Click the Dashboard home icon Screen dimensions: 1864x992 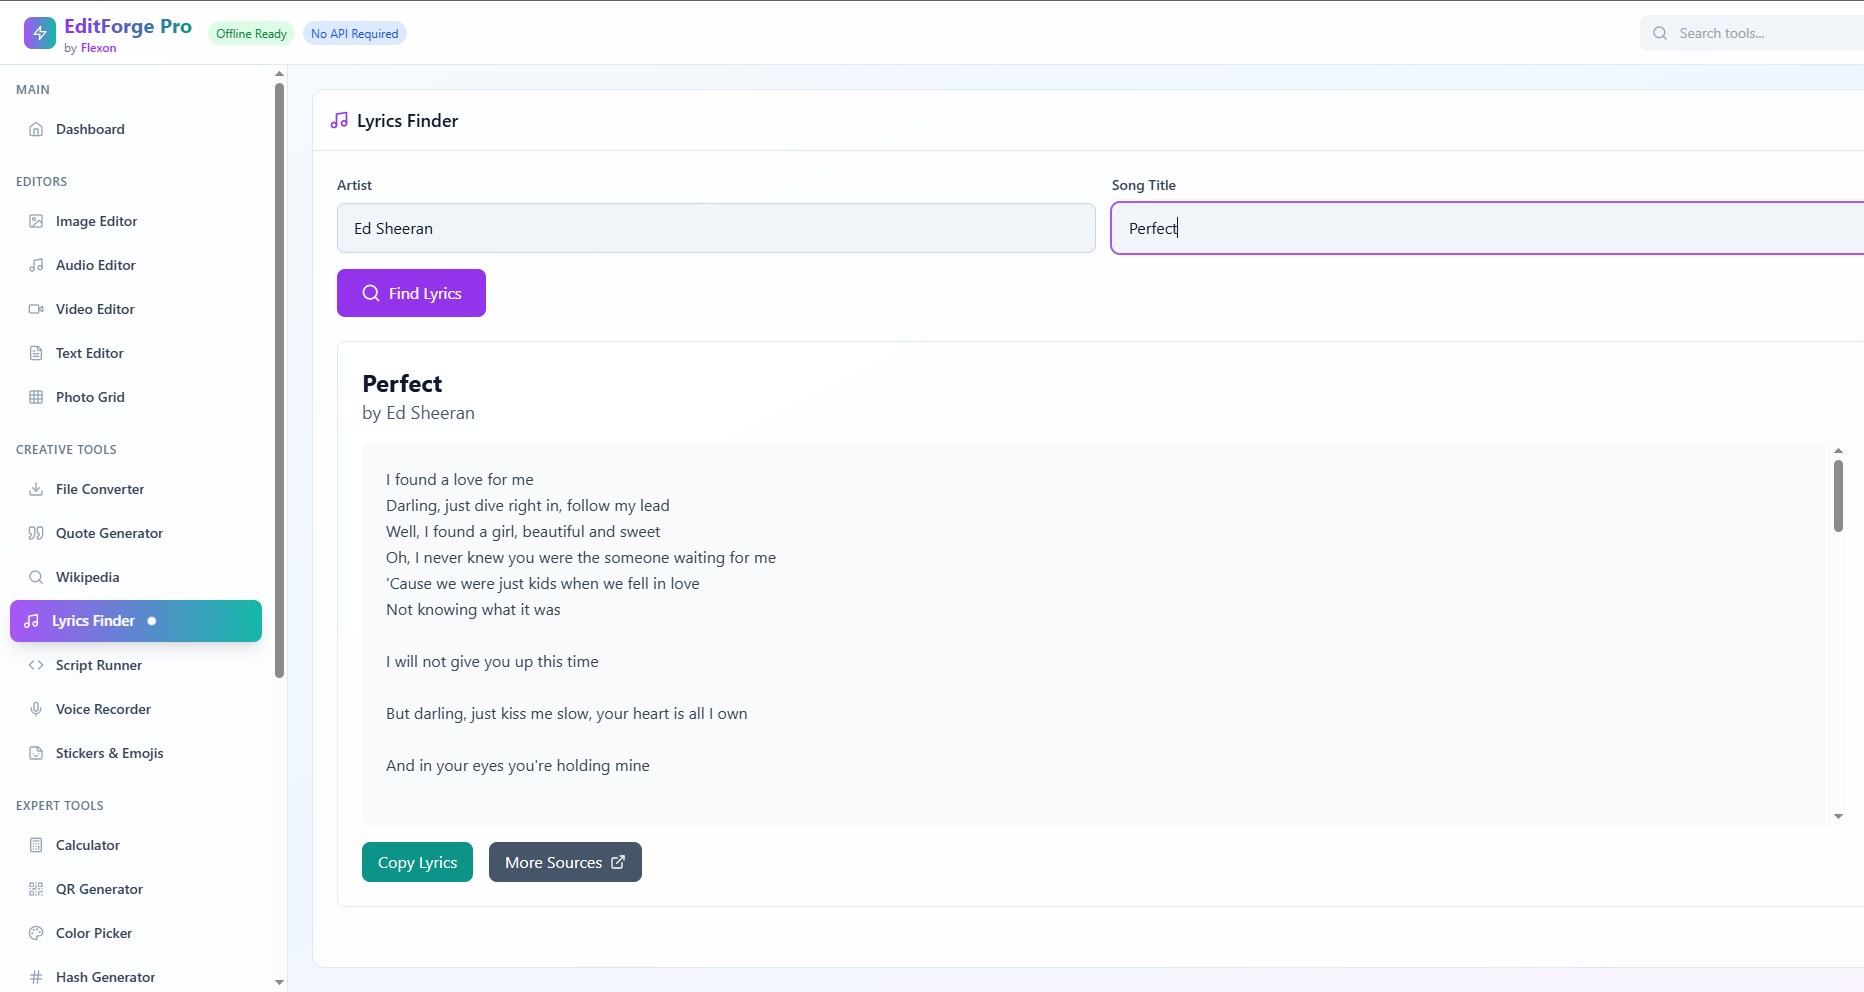coord(36,129)
